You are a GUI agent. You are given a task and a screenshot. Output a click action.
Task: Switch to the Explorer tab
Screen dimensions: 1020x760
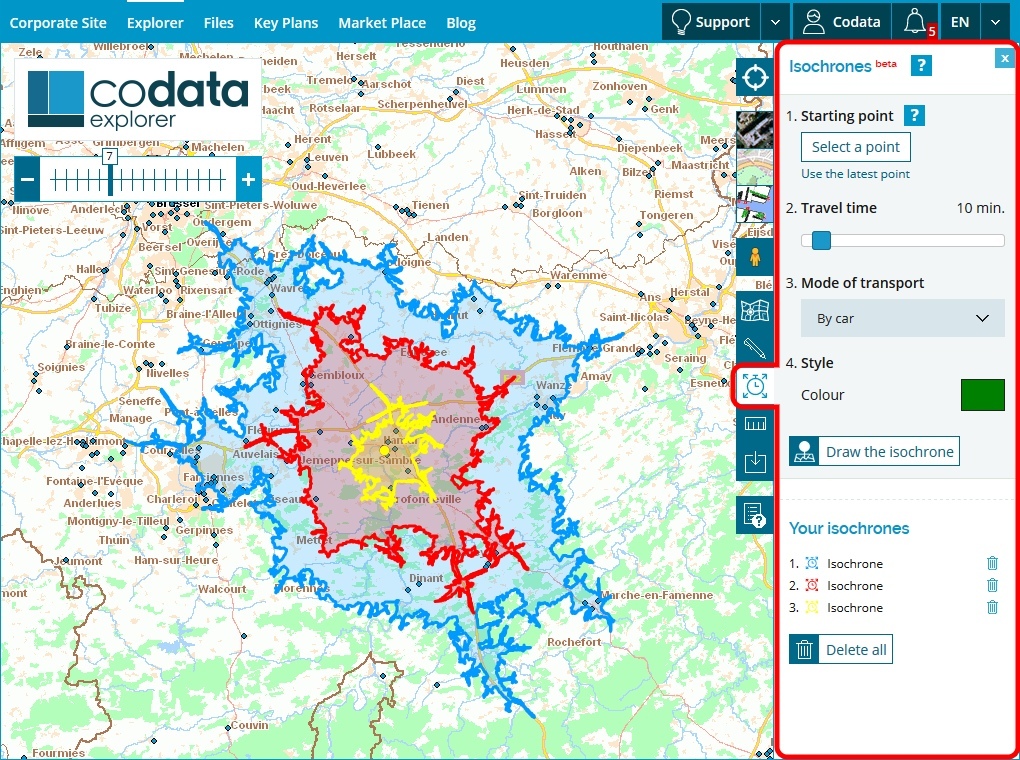155,22
